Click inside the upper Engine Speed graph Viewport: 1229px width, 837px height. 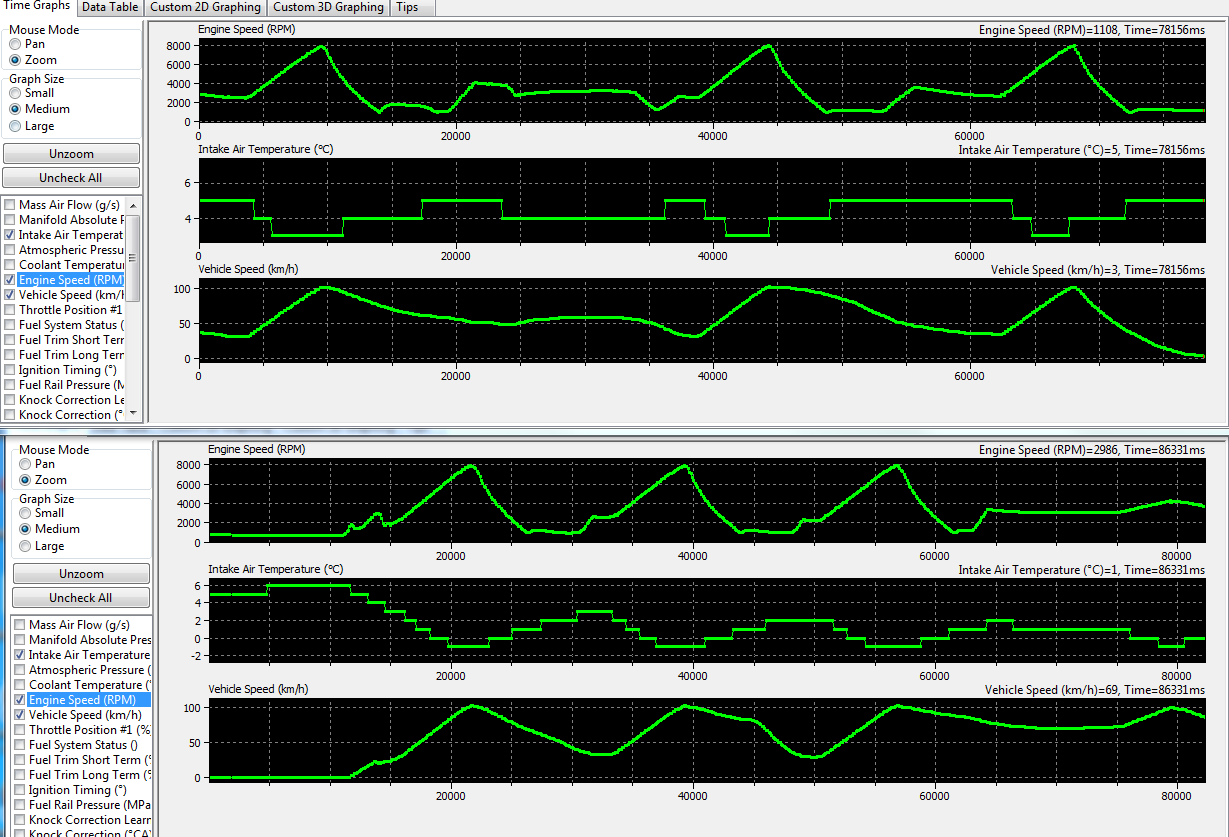(x=700, y=80)
